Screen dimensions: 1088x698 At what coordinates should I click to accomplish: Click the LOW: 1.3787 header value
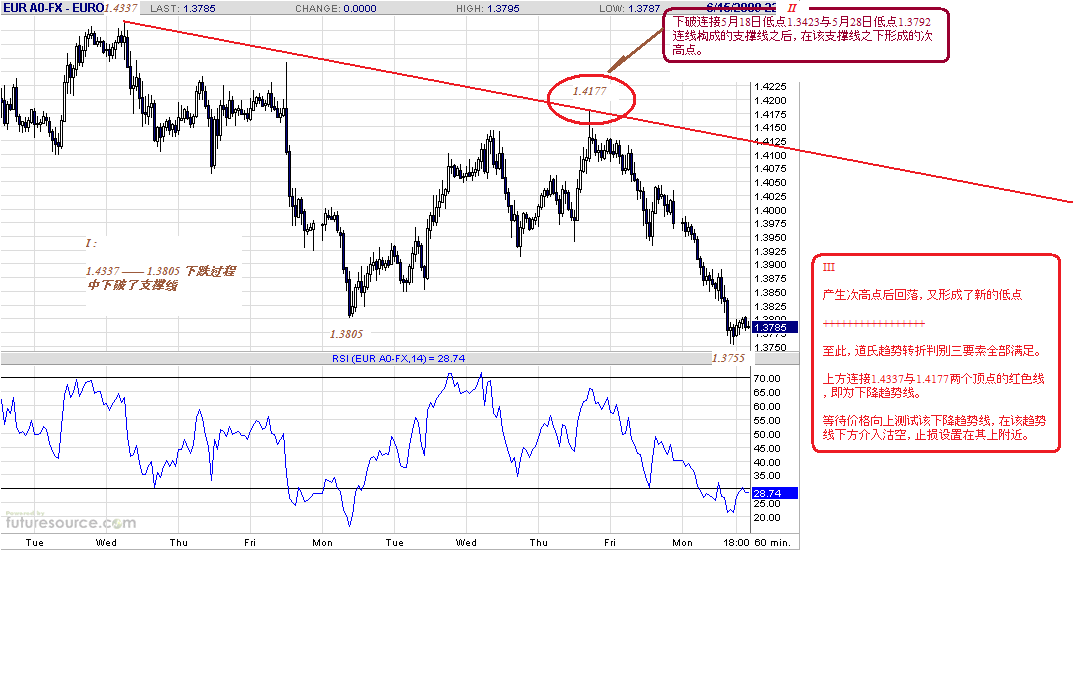[629, 8]
